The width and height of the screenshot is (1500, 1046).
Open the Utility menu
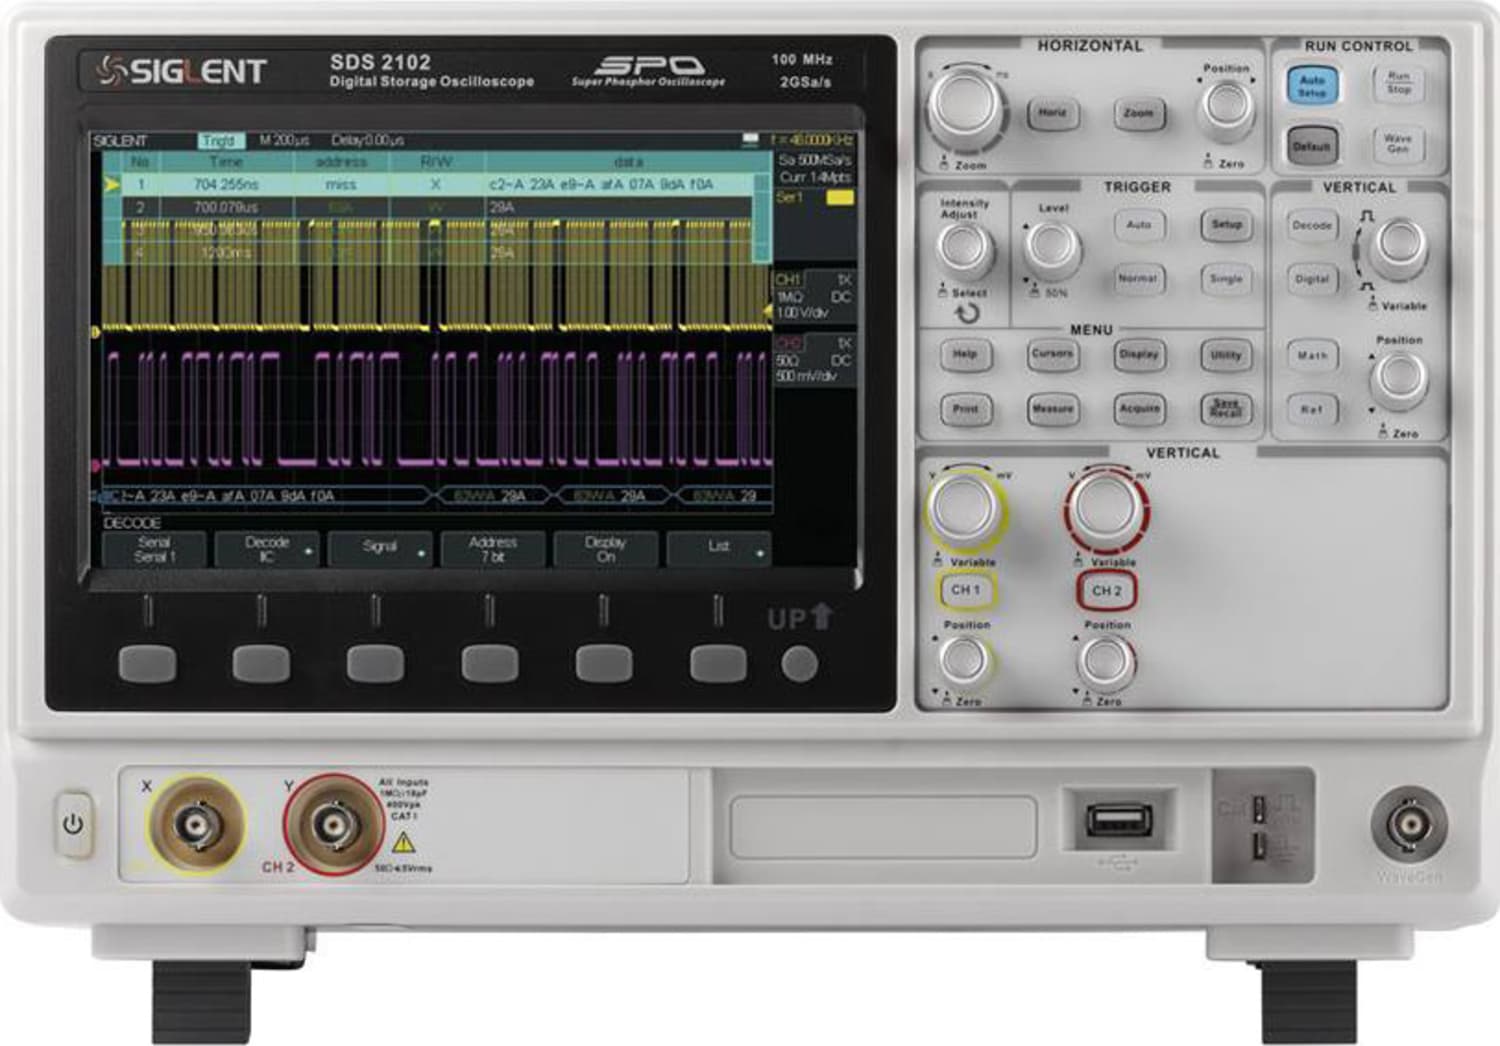click(x=1227, y=355)
